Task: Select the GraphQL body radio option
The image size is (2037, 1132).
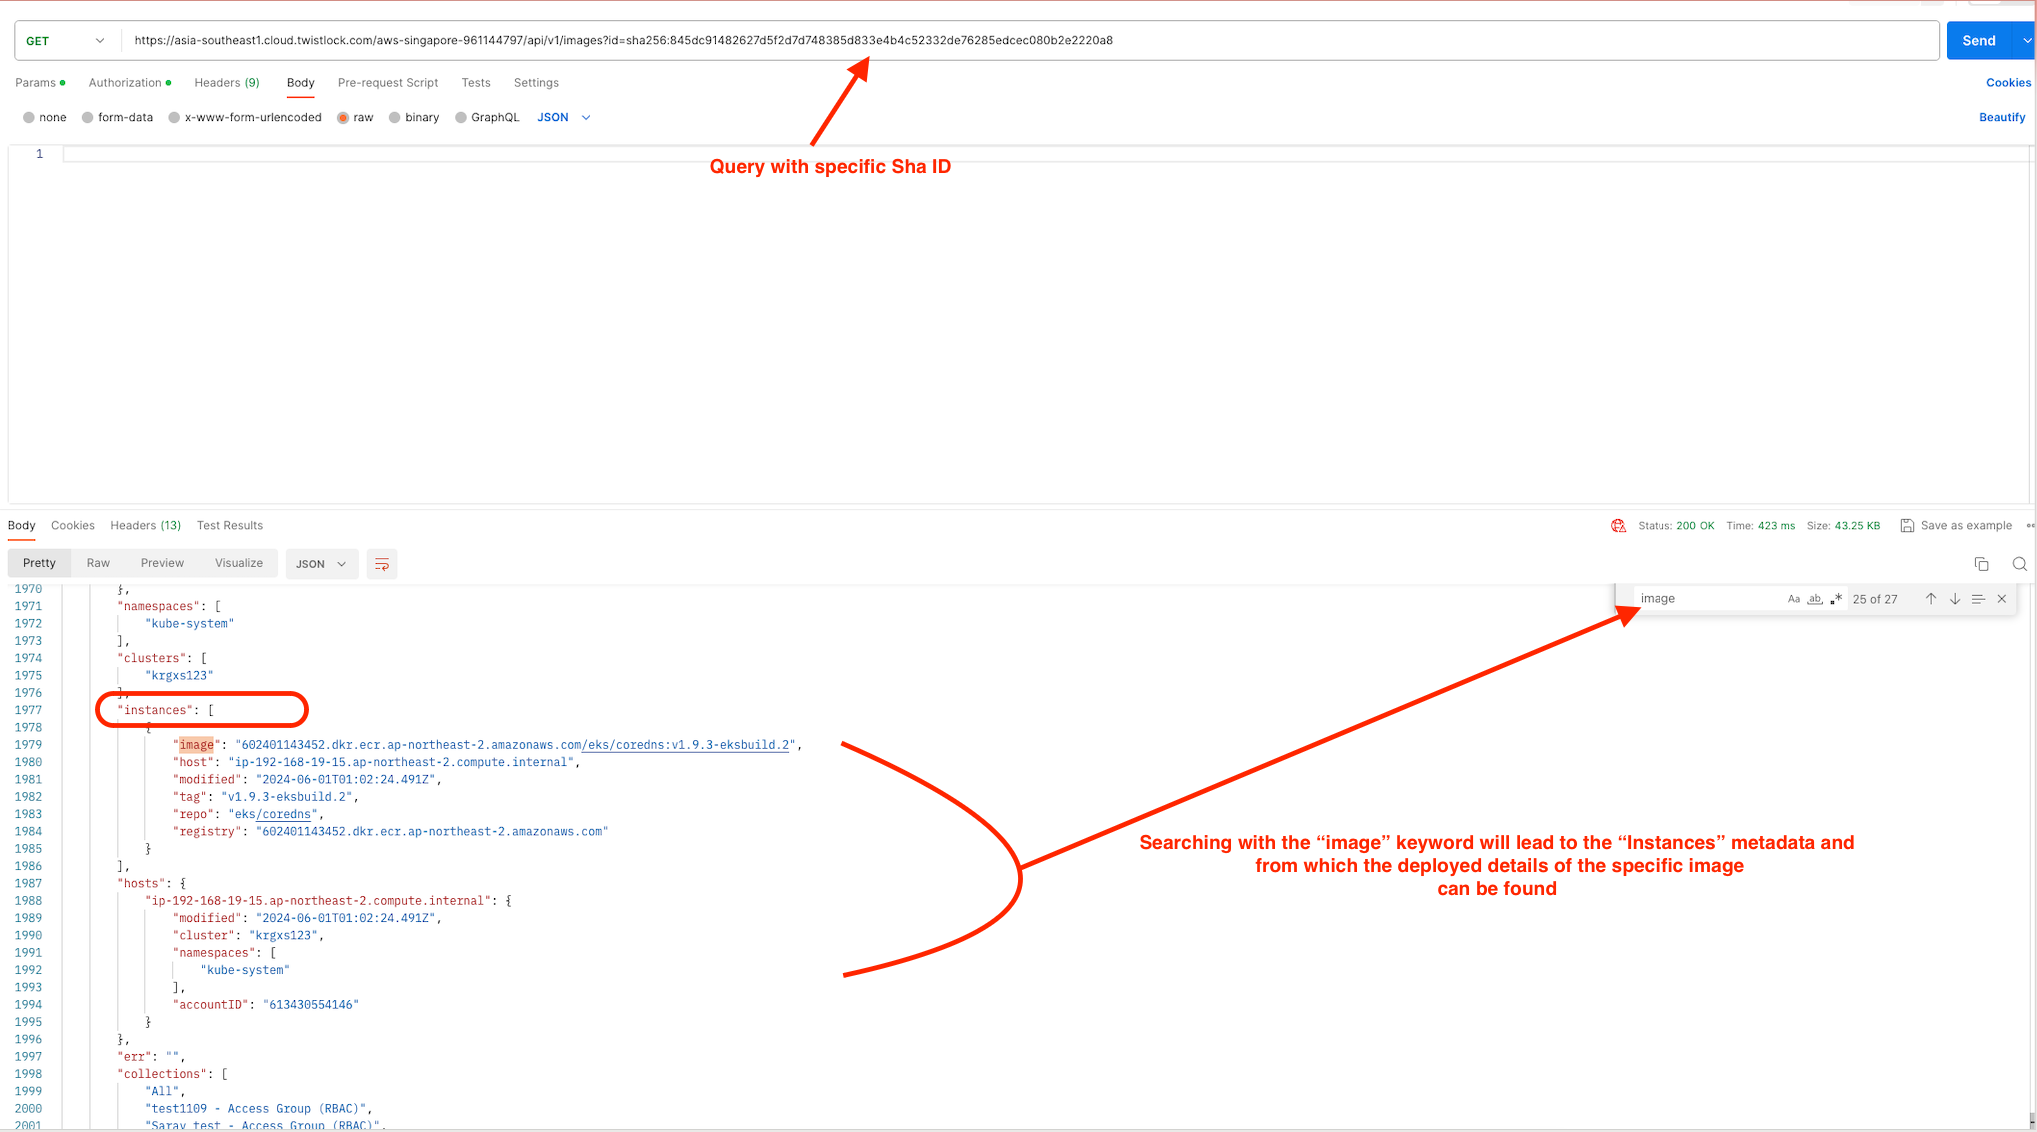Action: 461,118
